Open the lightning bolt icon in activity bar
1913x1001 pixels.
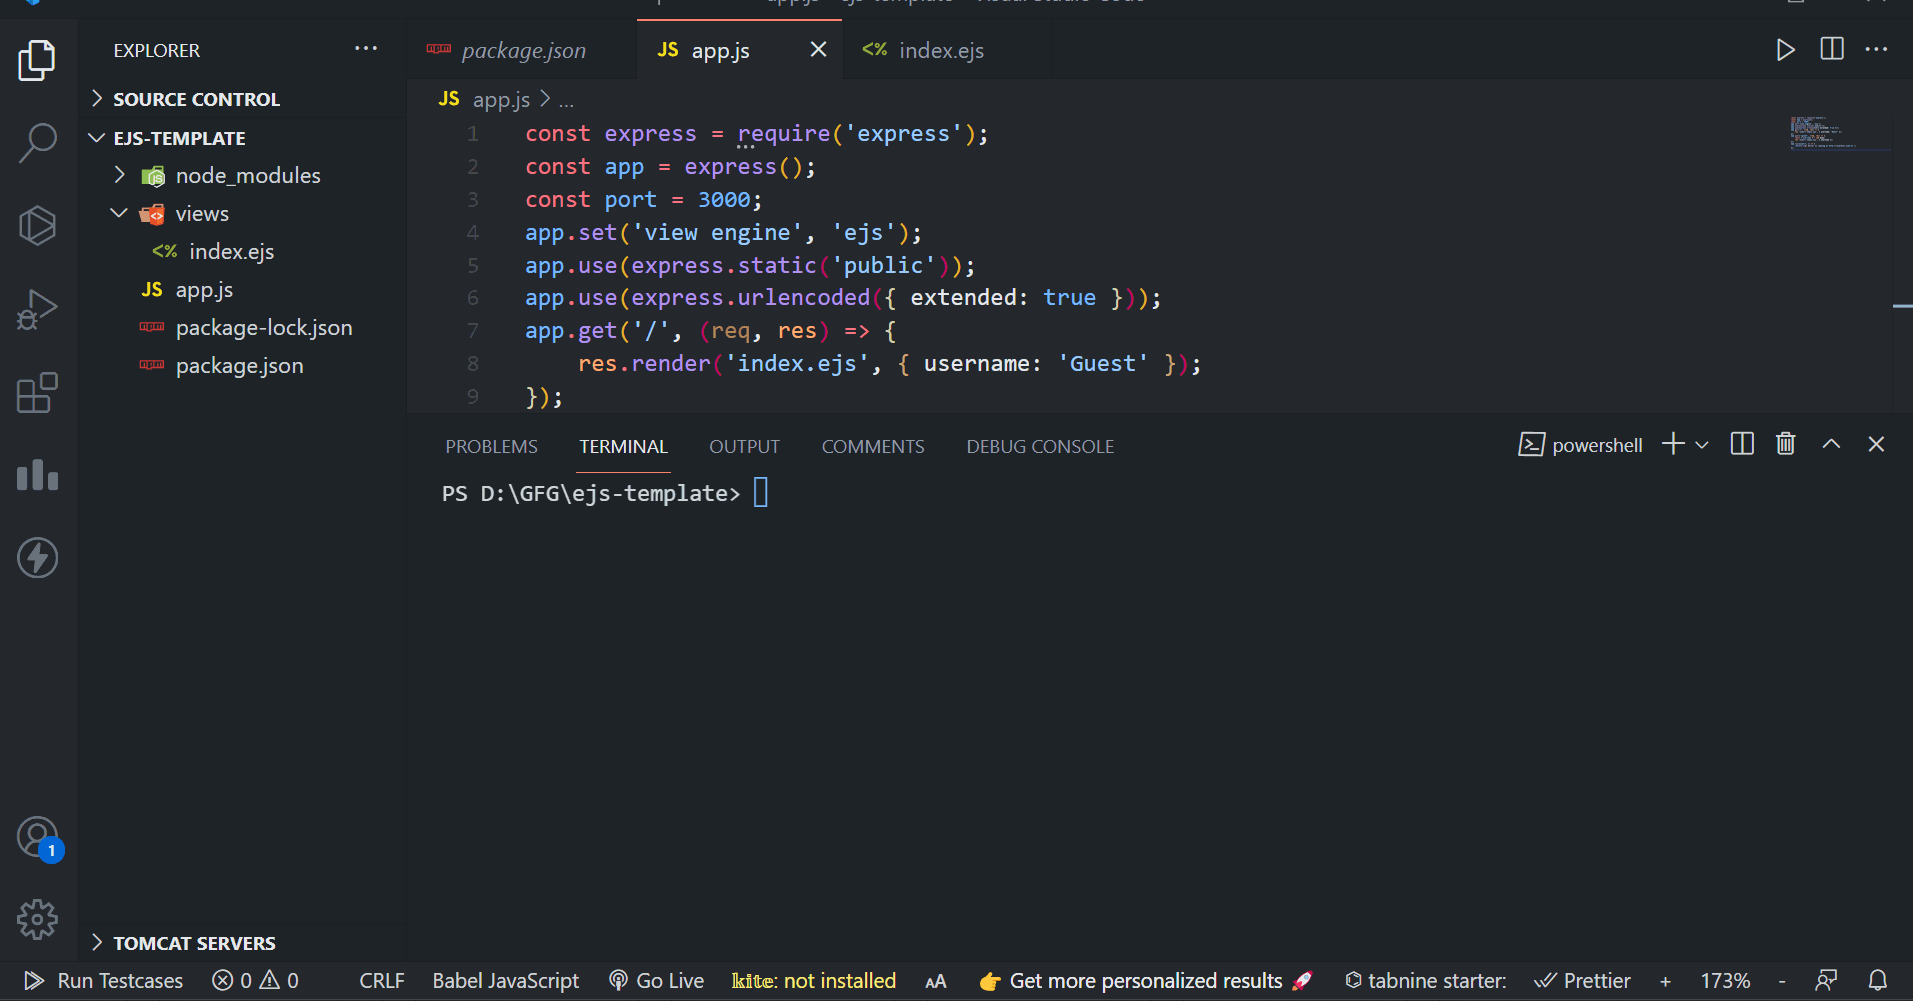(37, 558)
